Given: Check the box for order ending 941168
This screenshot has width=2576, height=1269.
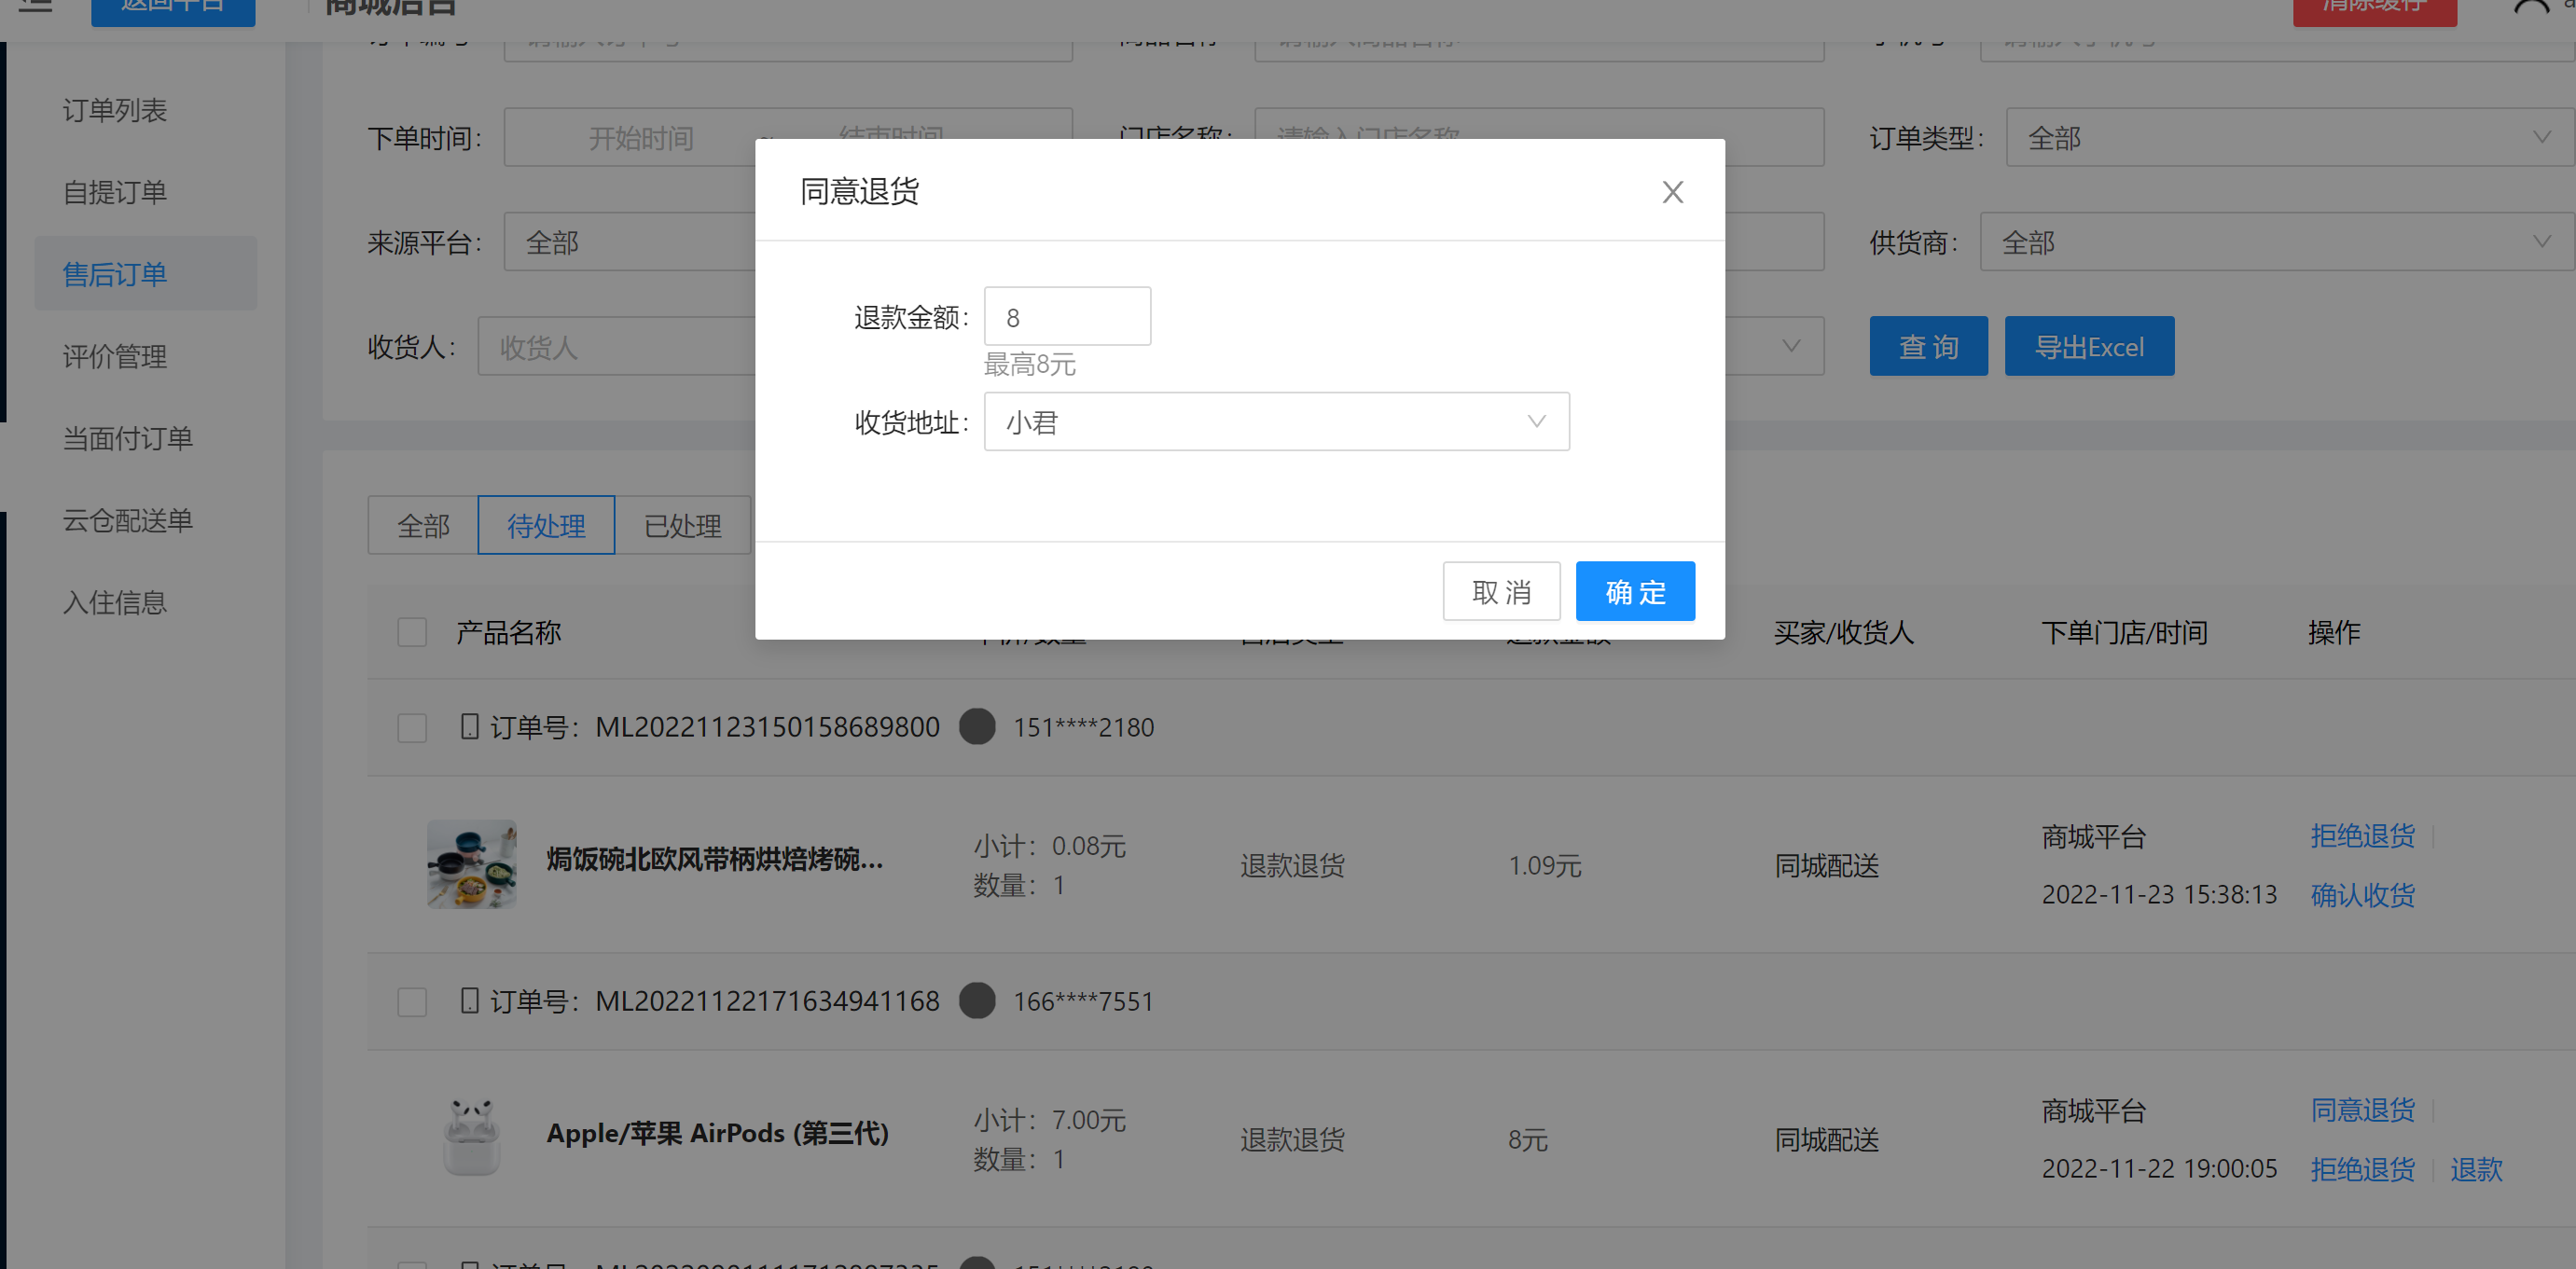Looking at the screenshot, I should (x=412, y=1001).
